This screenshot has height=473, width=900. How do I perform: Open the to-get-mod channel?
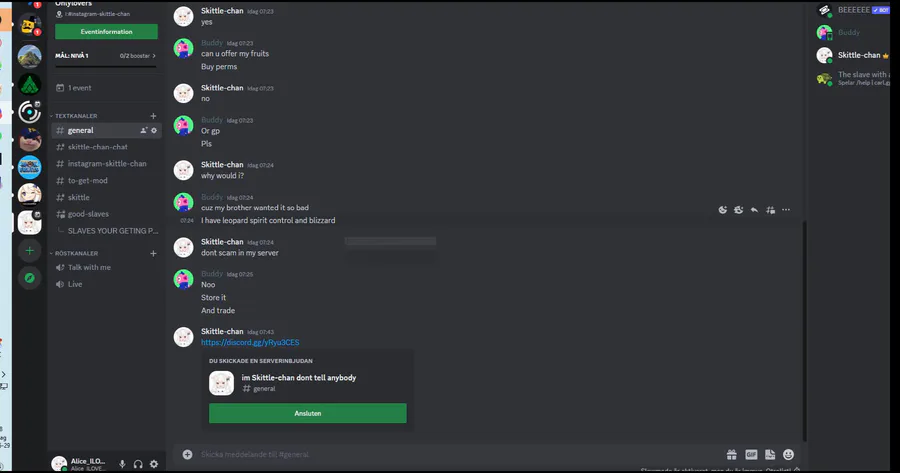(x=88, y=181)
